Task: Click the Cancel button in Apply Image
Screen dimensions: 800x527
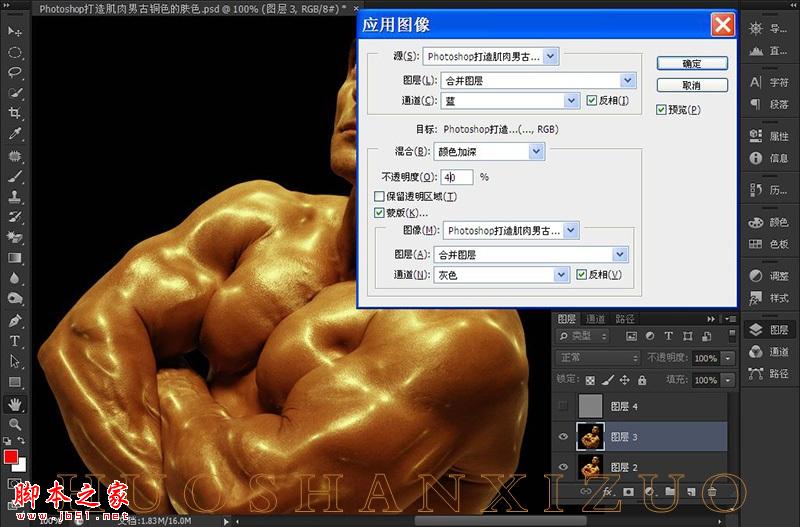Action: (692, 85)
